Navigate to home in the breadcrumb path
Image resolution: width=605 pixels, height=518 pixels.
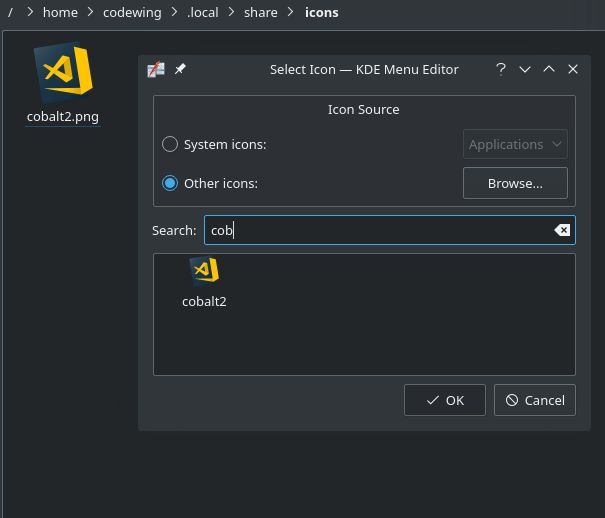click(60, 13)
